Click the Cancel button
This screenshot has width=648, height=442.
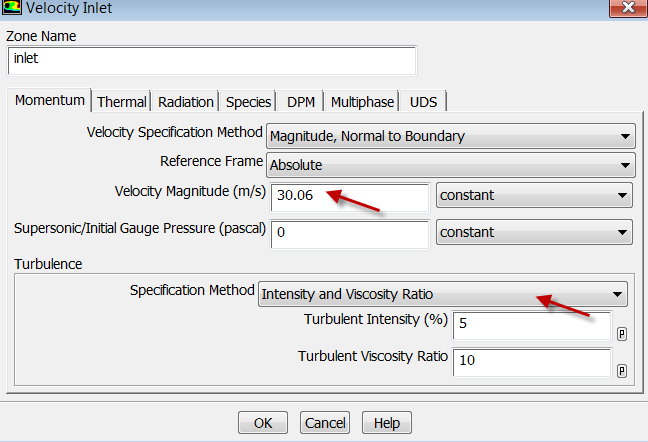coord(325,423)
